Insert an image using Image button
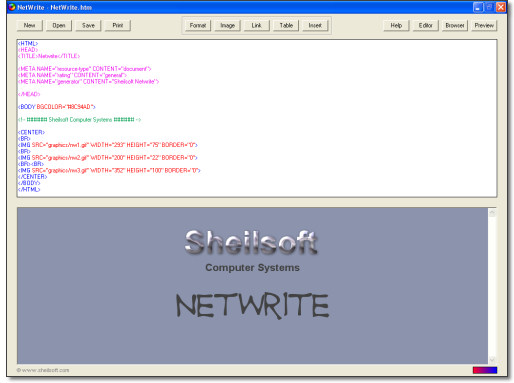 [x=227, y=25]
